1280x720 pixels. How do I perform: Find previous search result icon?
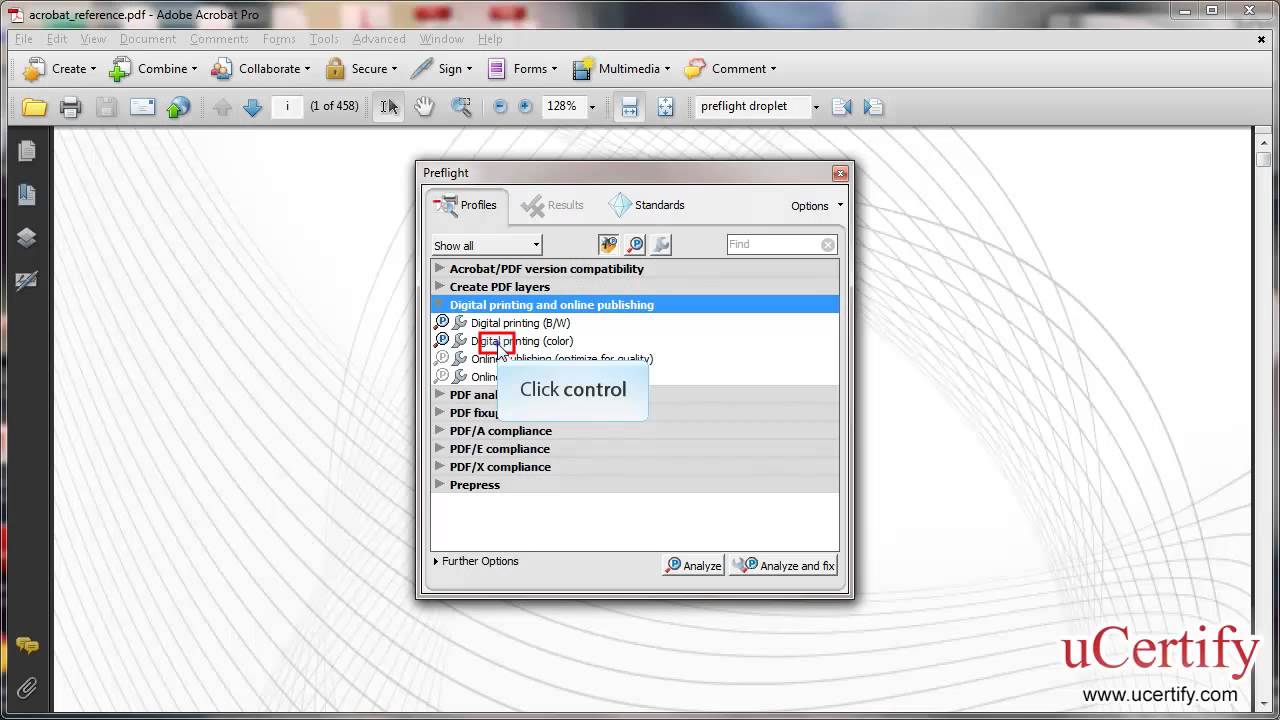point(841,107)
